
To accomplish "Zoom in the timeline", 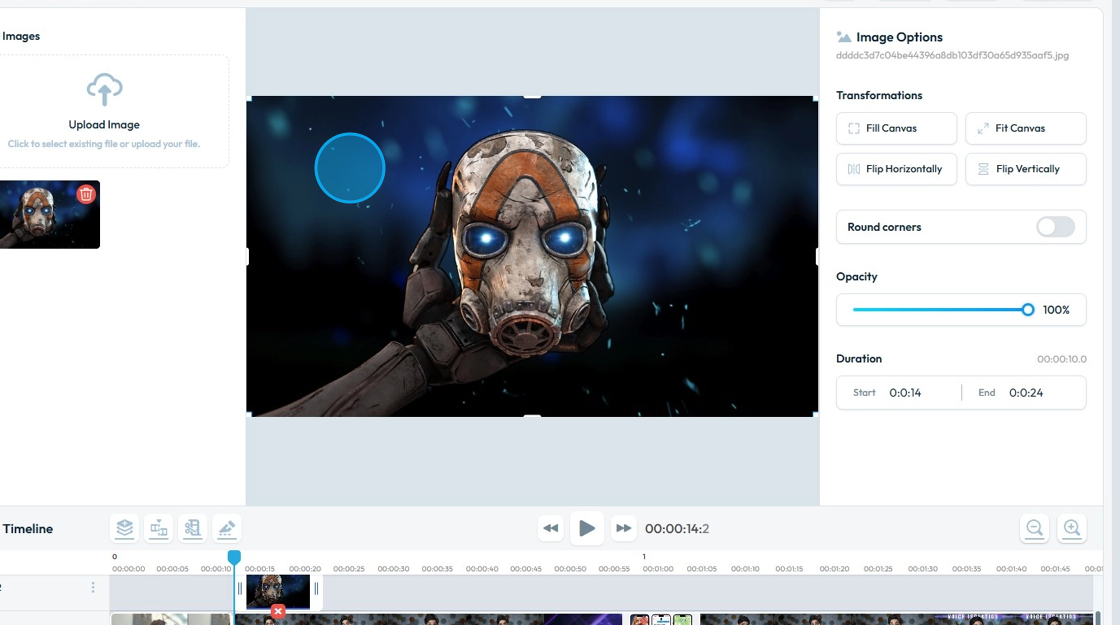I will pos(1071,529).
